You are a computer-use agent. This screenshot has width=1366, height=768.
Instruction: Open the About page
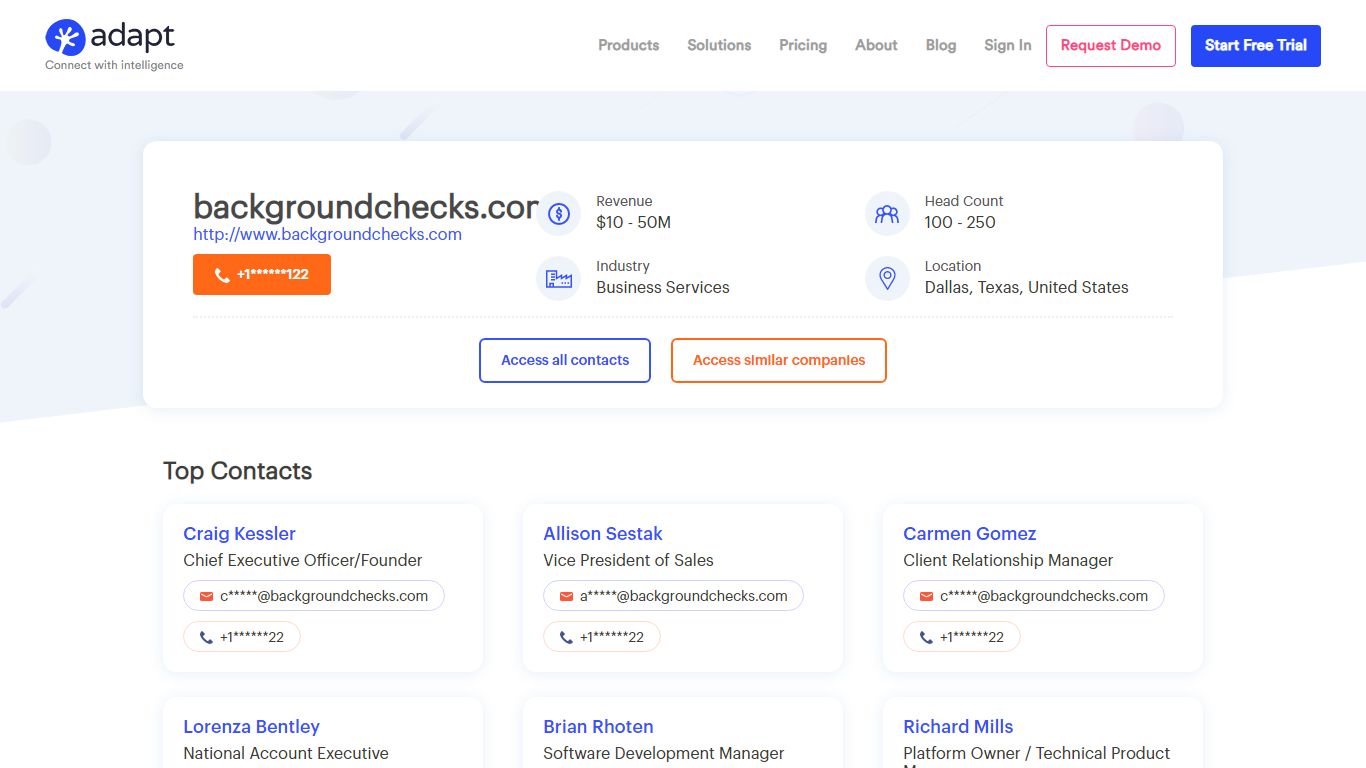click(876, 45)
